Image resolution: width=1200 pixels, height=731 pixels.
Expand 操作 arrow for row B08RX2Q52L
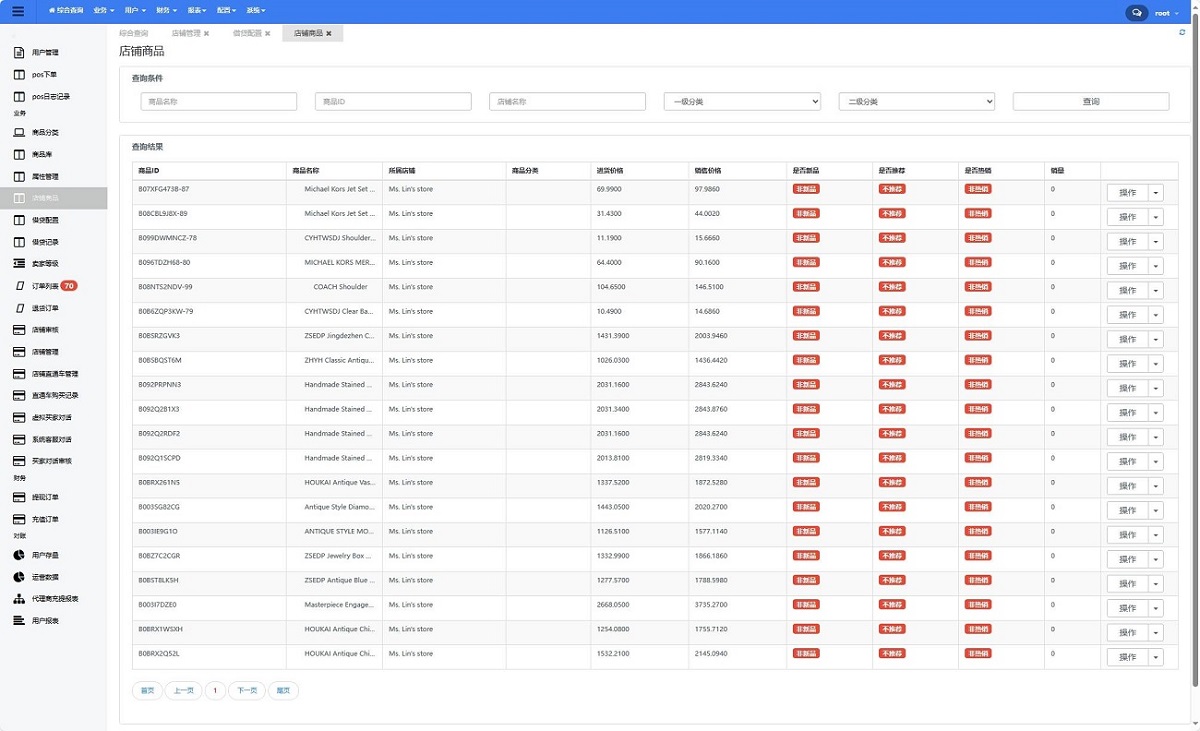coord(1156,658)
